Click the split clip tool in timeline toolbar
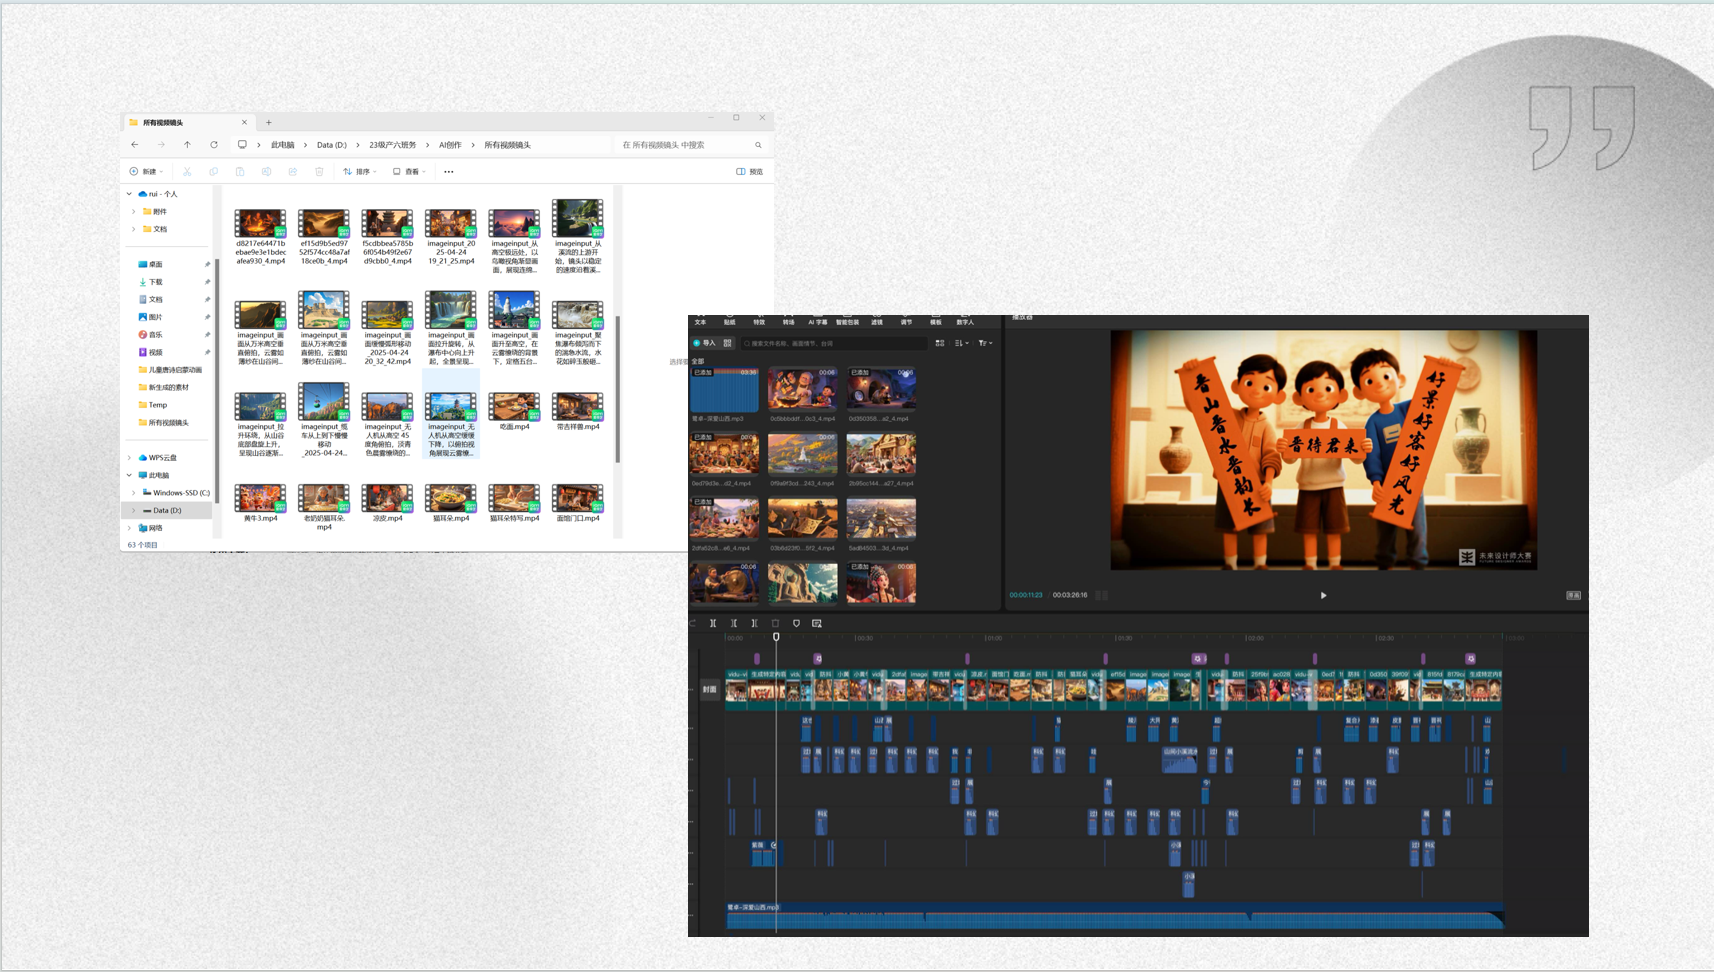 click(713, 623)
